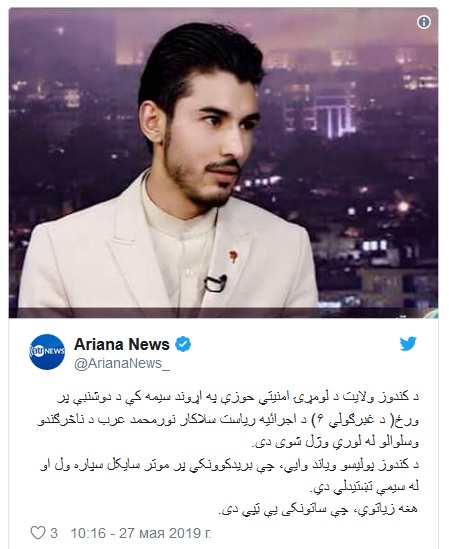Click the like count number 3
This screenshot has width=449, height=549.
coord(54,533)
